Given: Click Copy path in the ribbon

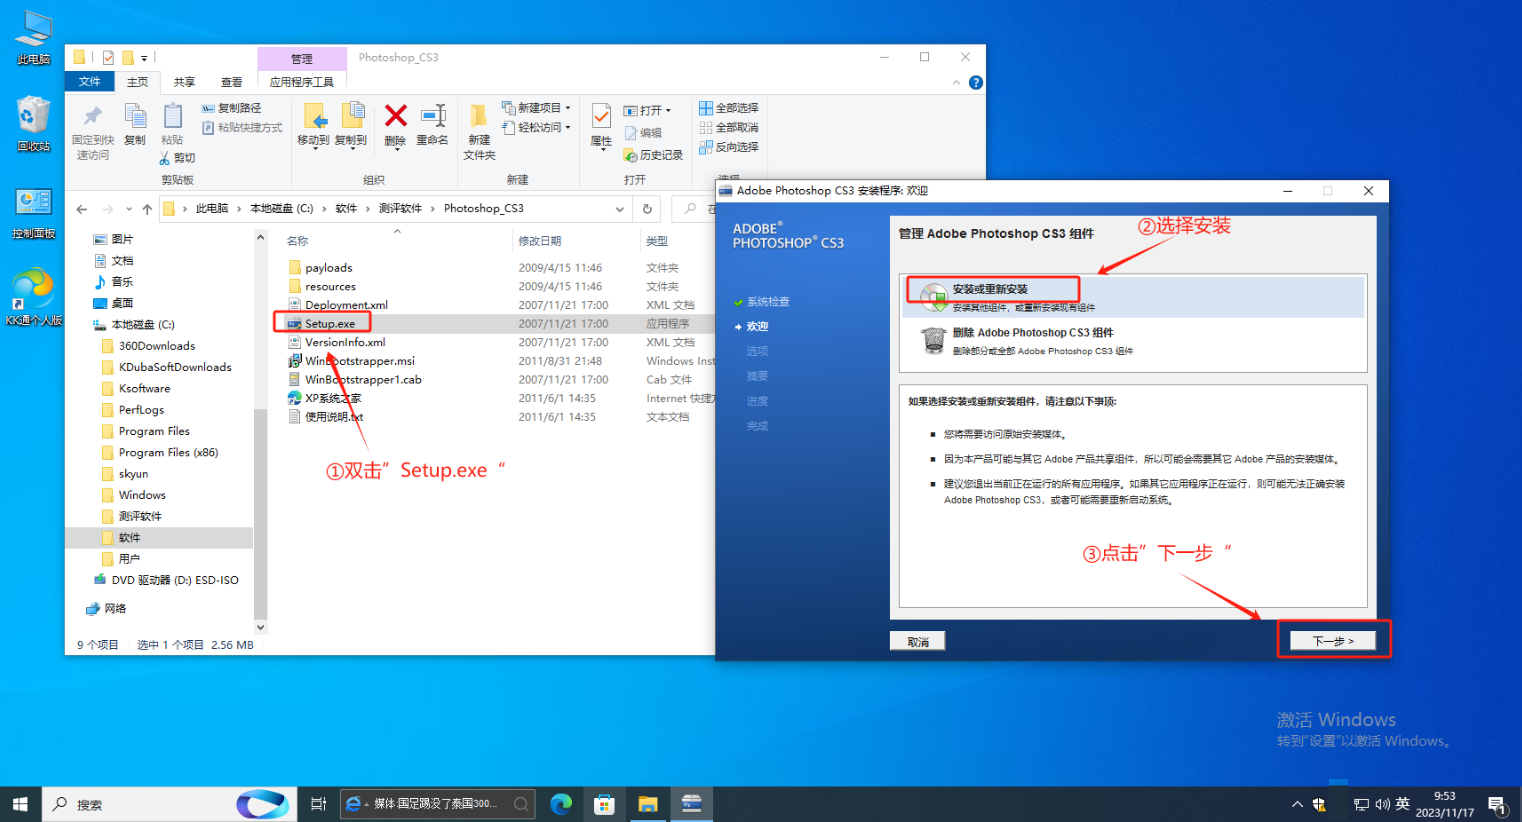Looking at the screenshot, I should (232, 108).
